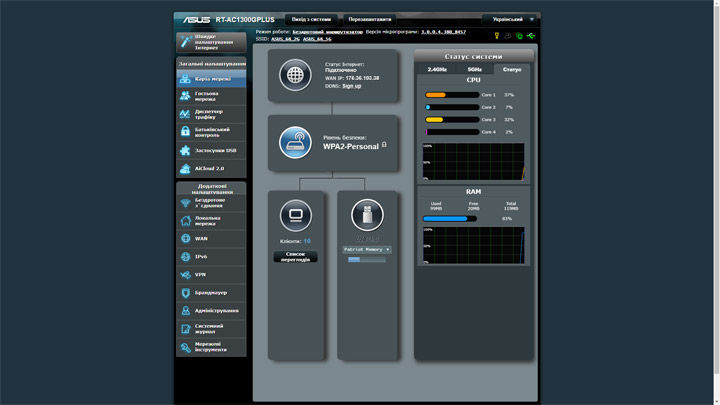
Task: Click the RAM blue usage bar
Action: pos(450,219)
